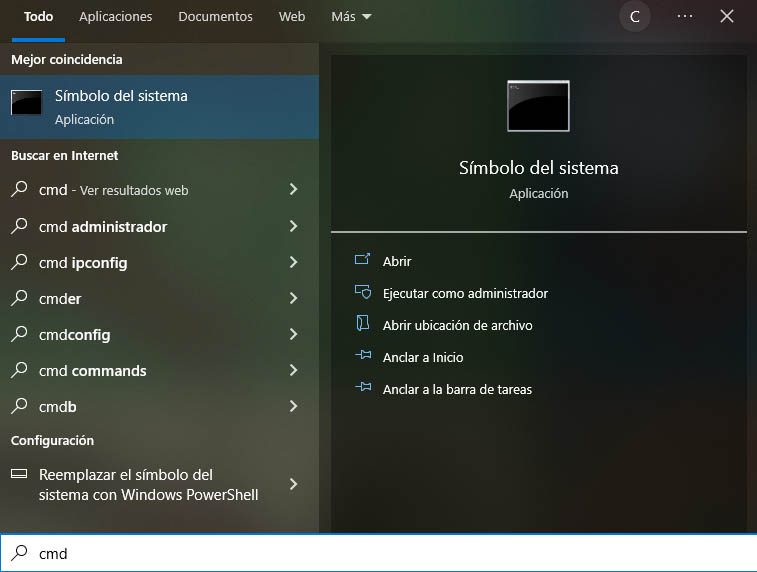
Task: Expand the cmd administrador suggestion arrow
Action: pos(293,227)
